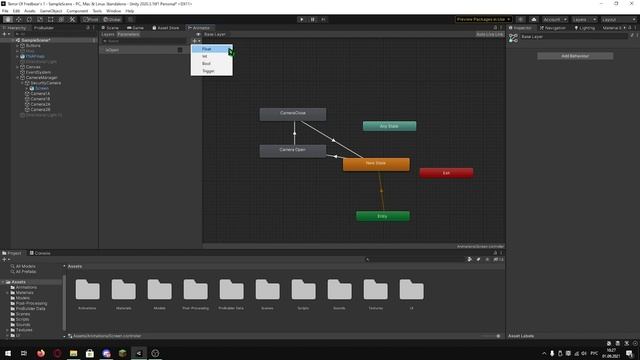Screen dimensions: 640x360
Task: Open the UI folder in the Assets grid
Action: (x=411, y=290)
